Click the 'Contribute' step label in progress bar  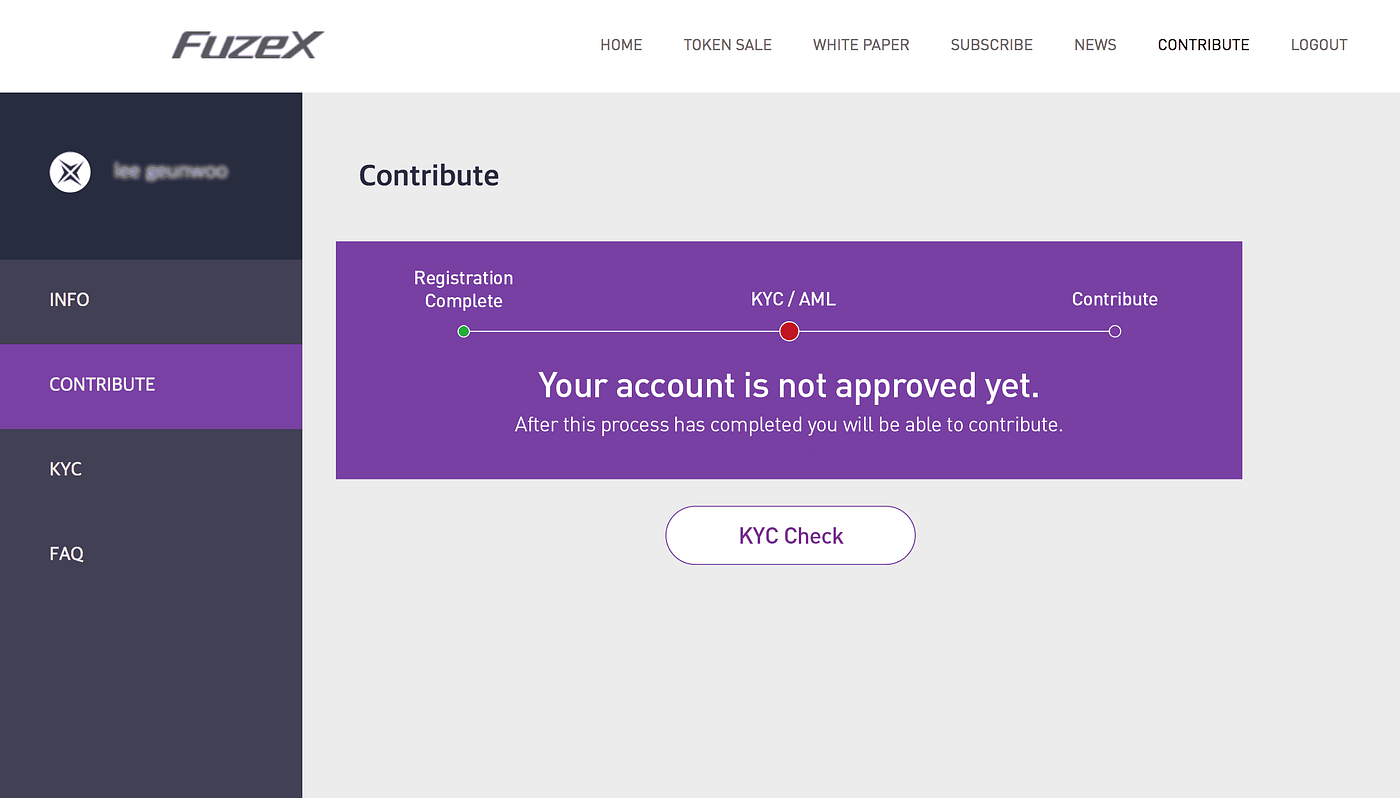(1115, 299)
